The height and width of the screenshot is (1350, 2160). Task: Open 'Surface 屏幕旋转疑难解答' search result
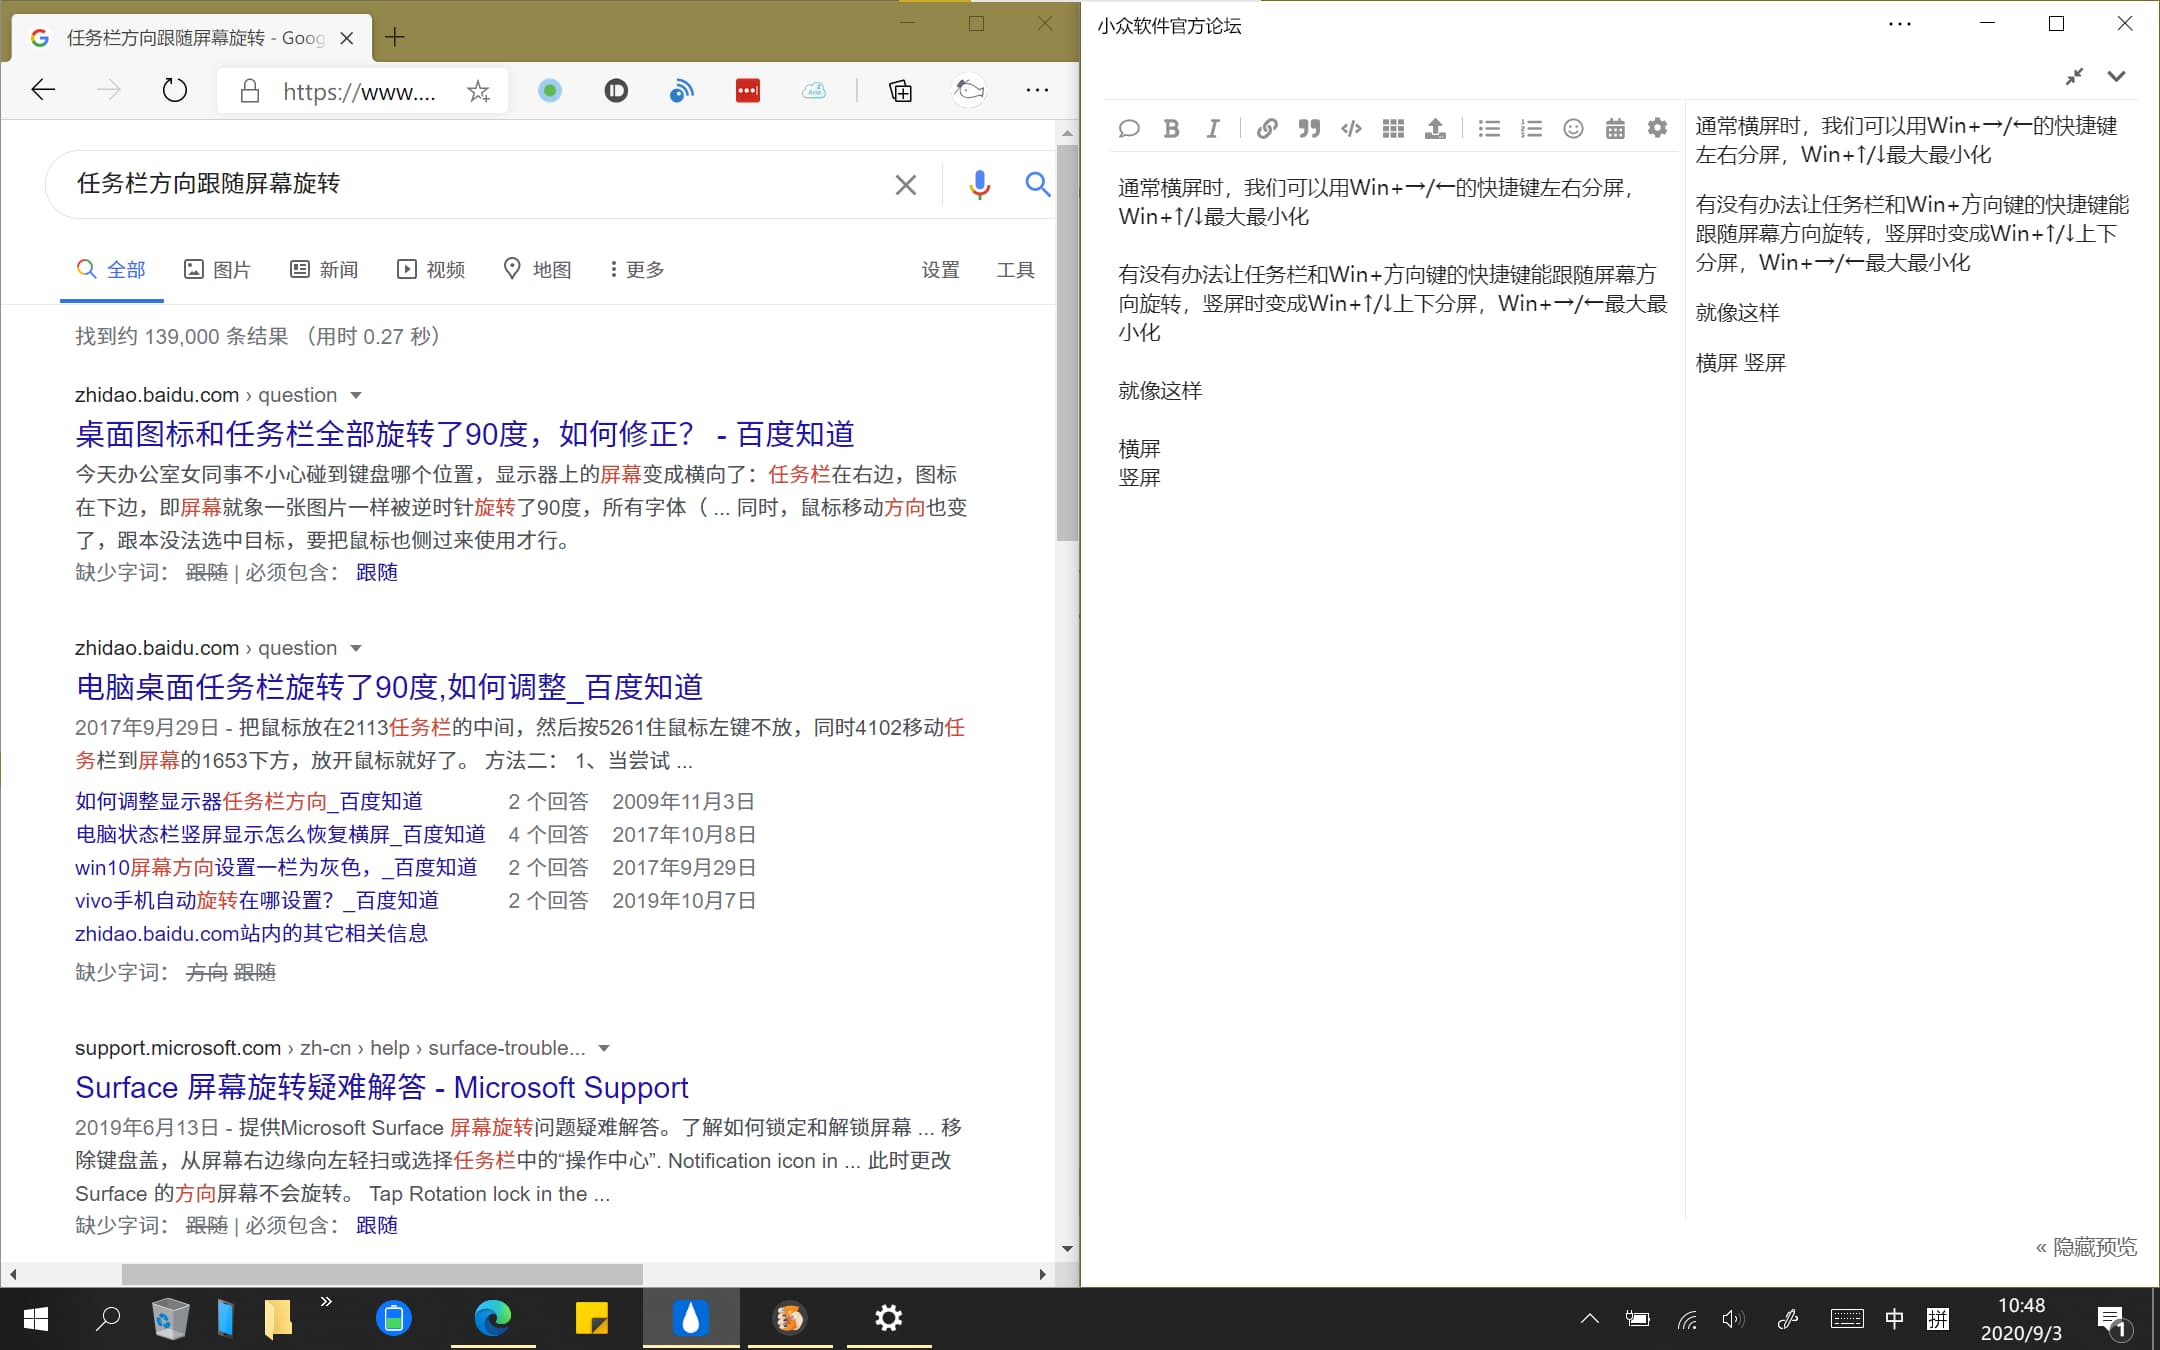[381, 1087]
